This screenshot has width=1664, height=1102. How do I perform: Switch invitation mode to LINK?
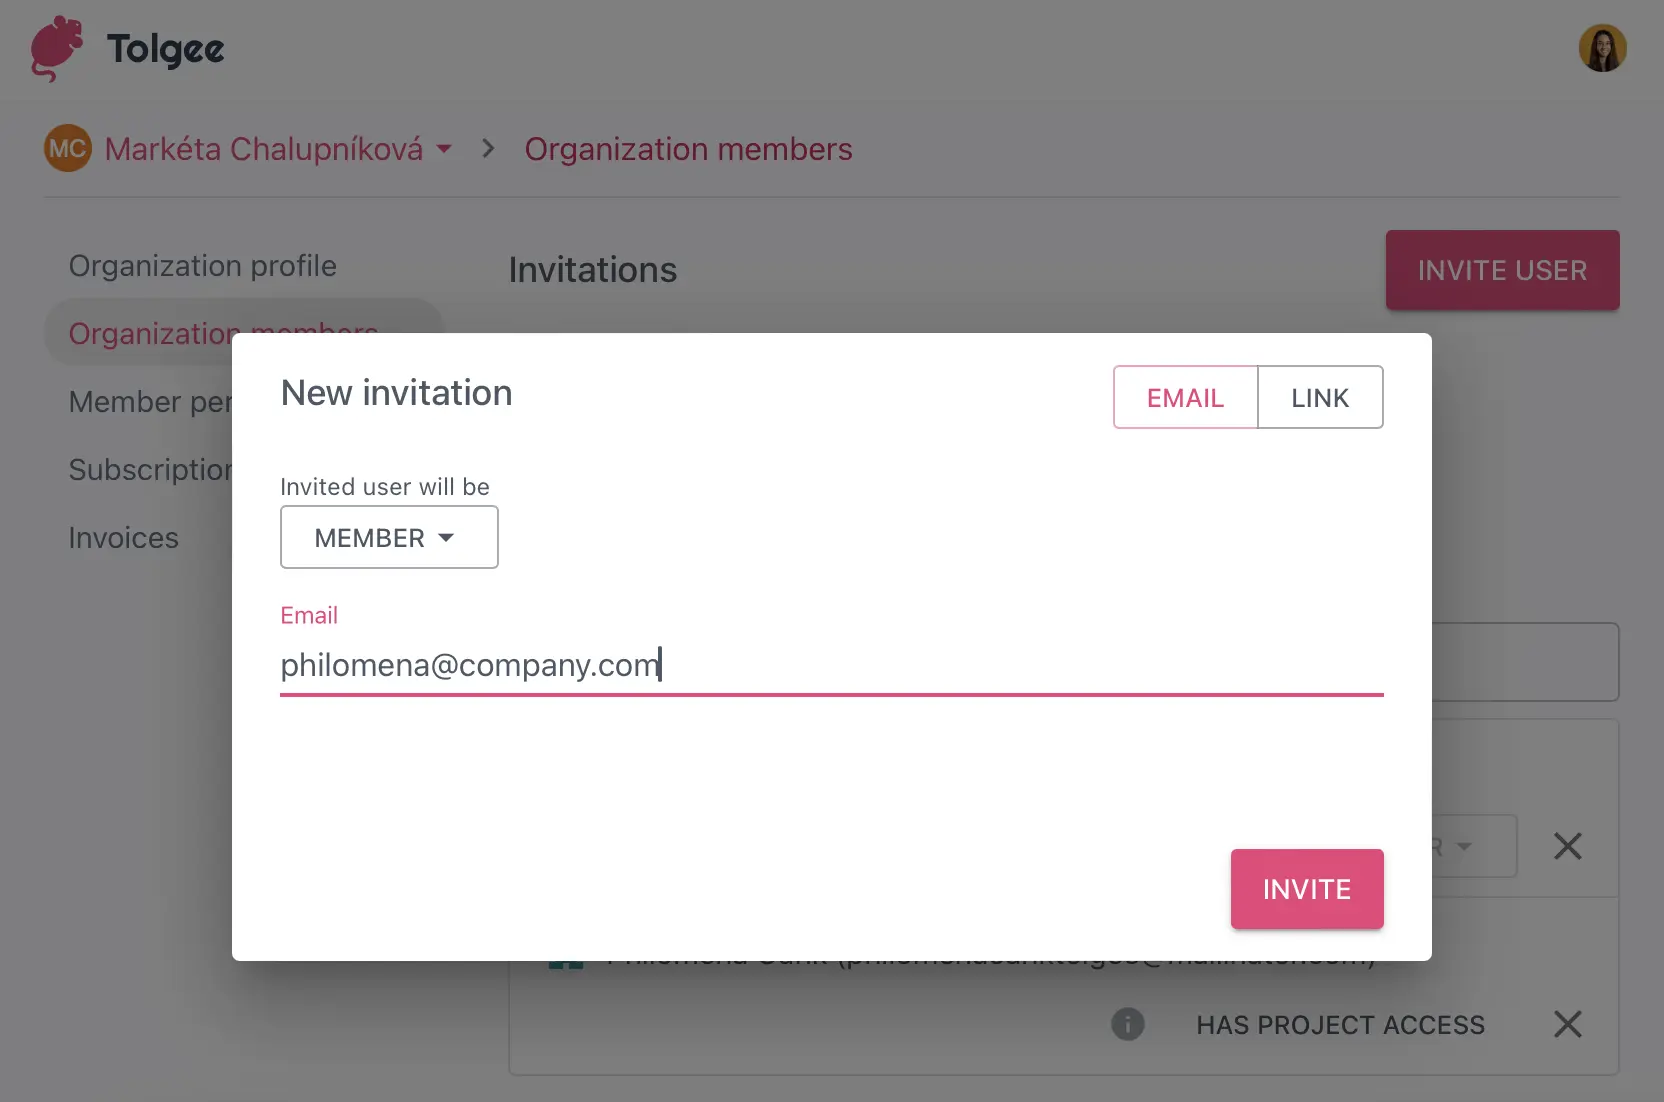[1320, 397]
